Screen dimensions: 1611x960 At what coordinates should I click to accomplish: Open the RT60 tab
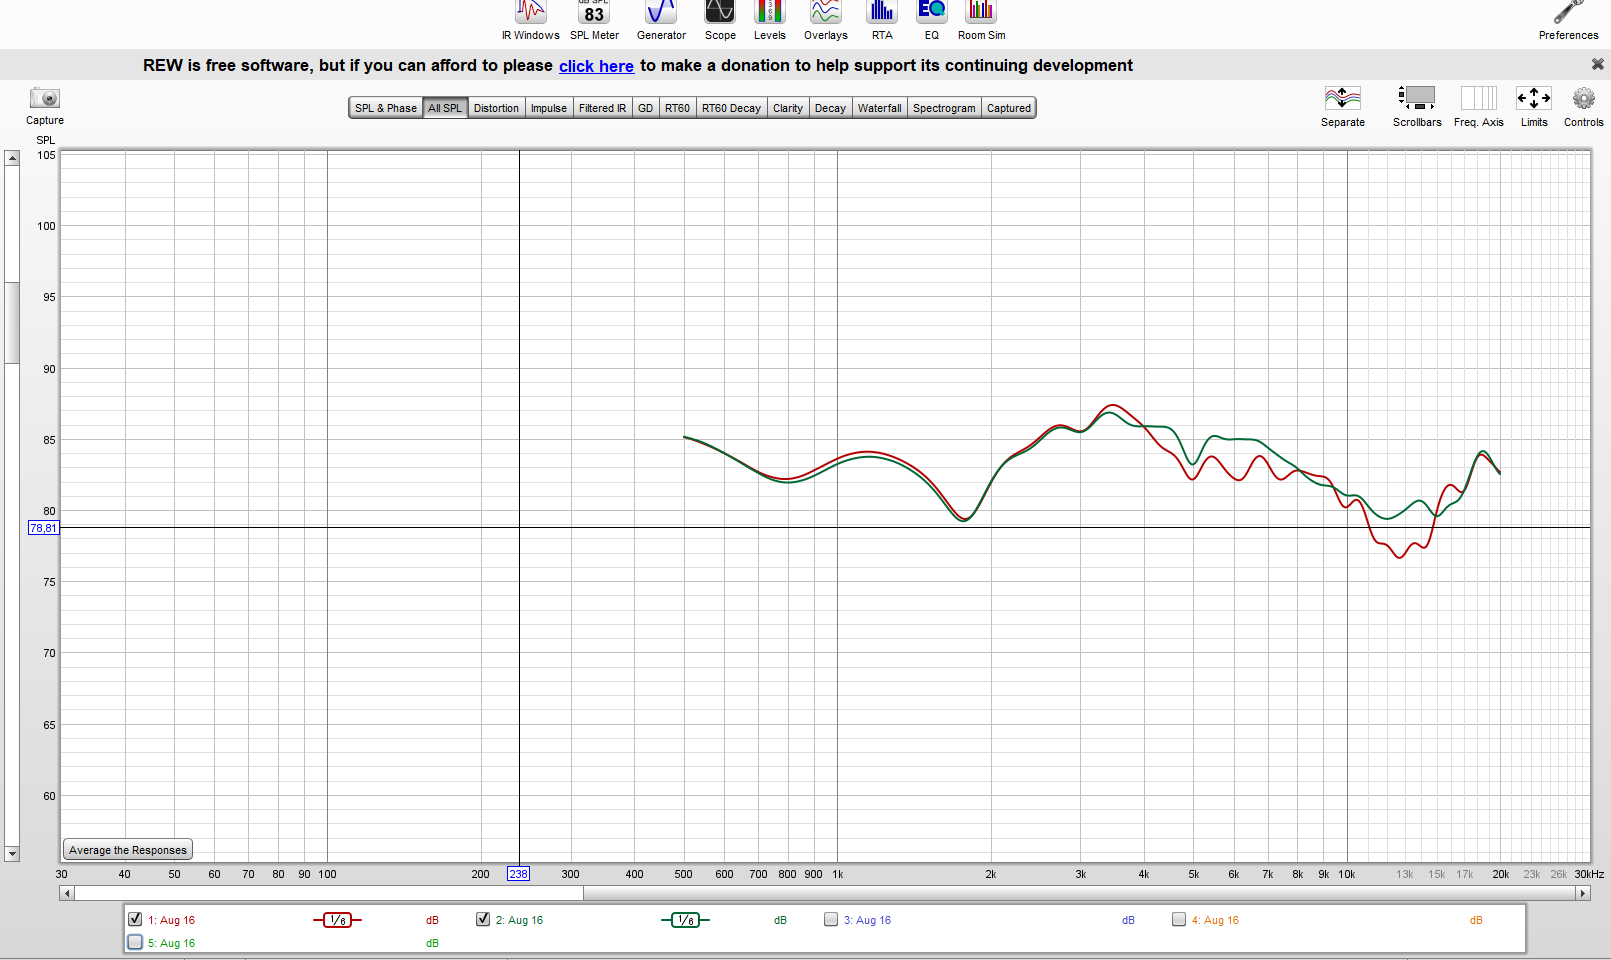[x=677, y=108]
